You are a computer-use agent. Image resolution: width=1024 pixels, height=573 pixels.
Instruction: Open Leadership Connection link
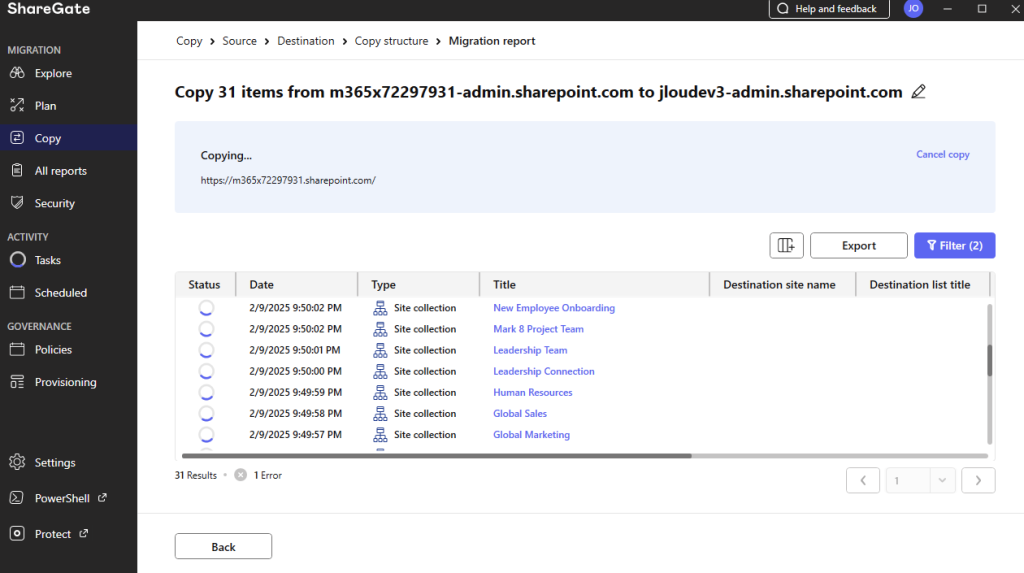543,371
